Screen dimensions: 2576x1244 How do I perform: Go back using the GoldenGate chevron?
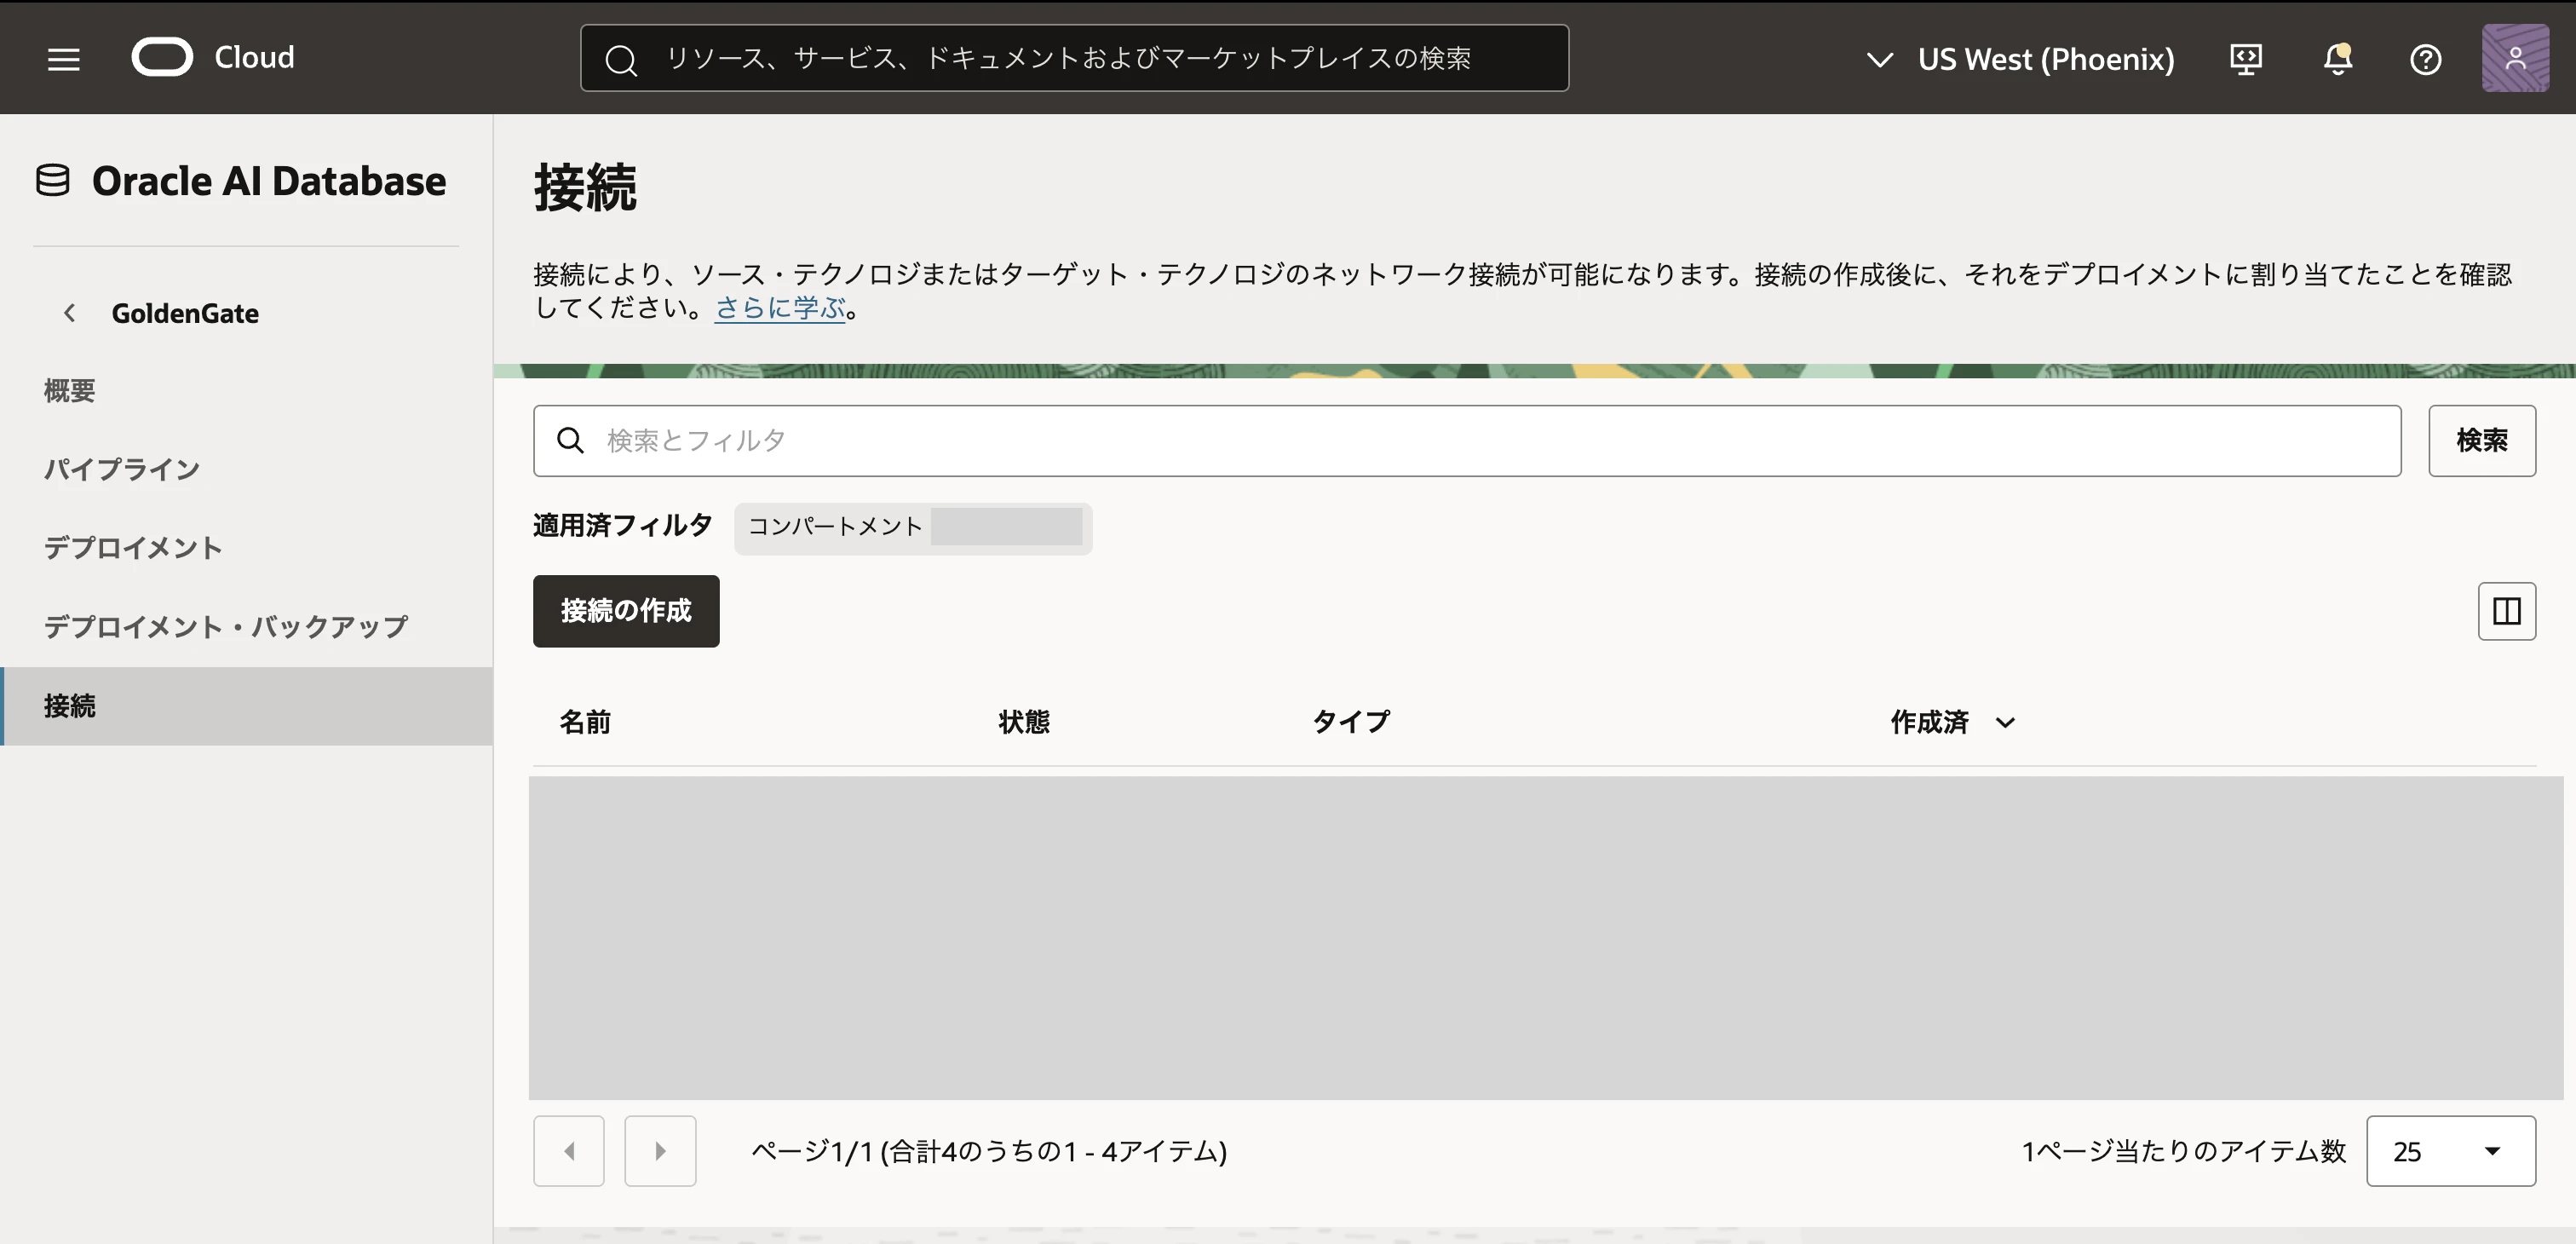click(69, 313)
